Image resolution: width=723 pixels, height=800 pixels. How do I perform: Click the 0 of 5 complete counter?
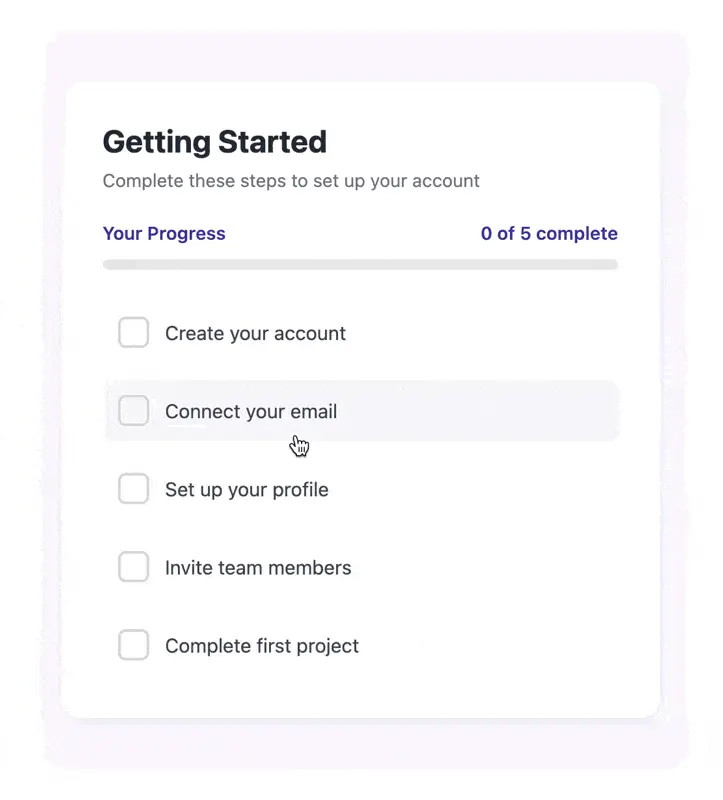click(548, 233)
